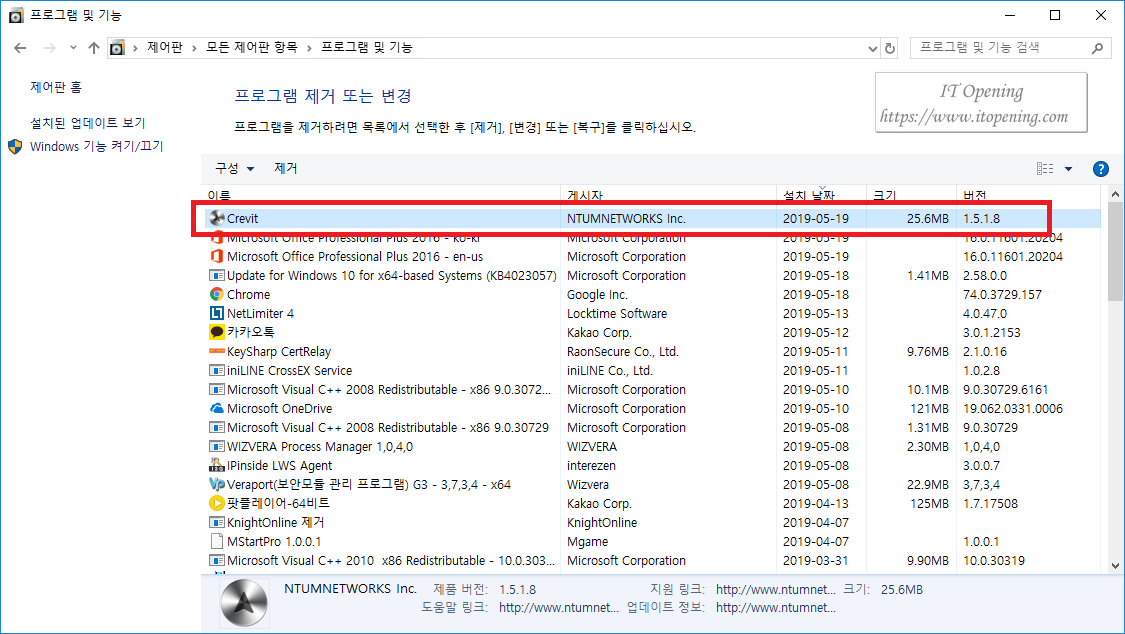Click the Google Inc. publisher cell
The width and height of the screenshot is (1125, 634).
coord(597,294)
